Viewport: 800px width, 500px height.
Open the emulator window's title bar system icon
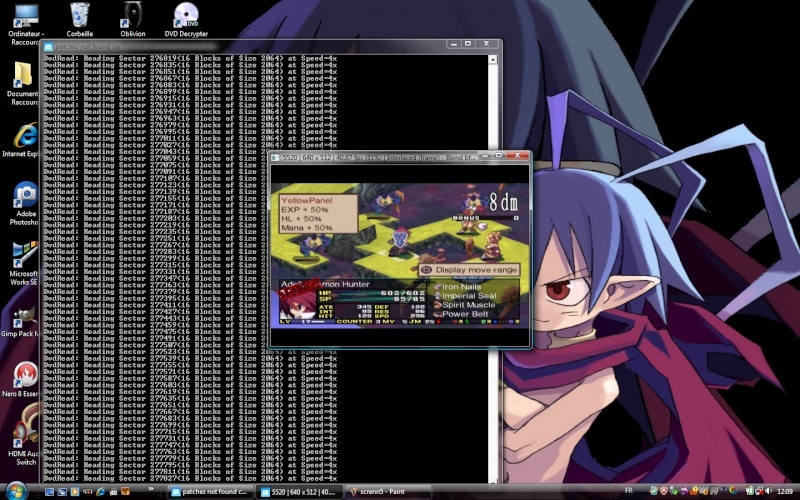[276, 158]
